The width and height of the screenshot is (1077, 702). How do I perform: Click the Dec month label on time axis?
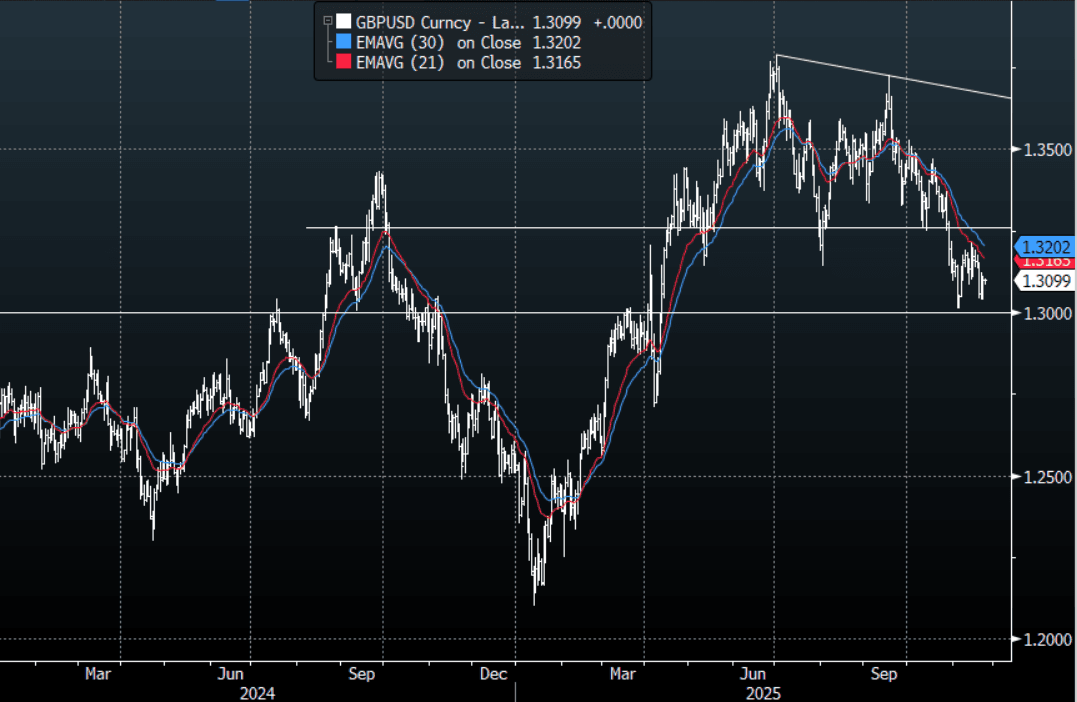point(493,674)
